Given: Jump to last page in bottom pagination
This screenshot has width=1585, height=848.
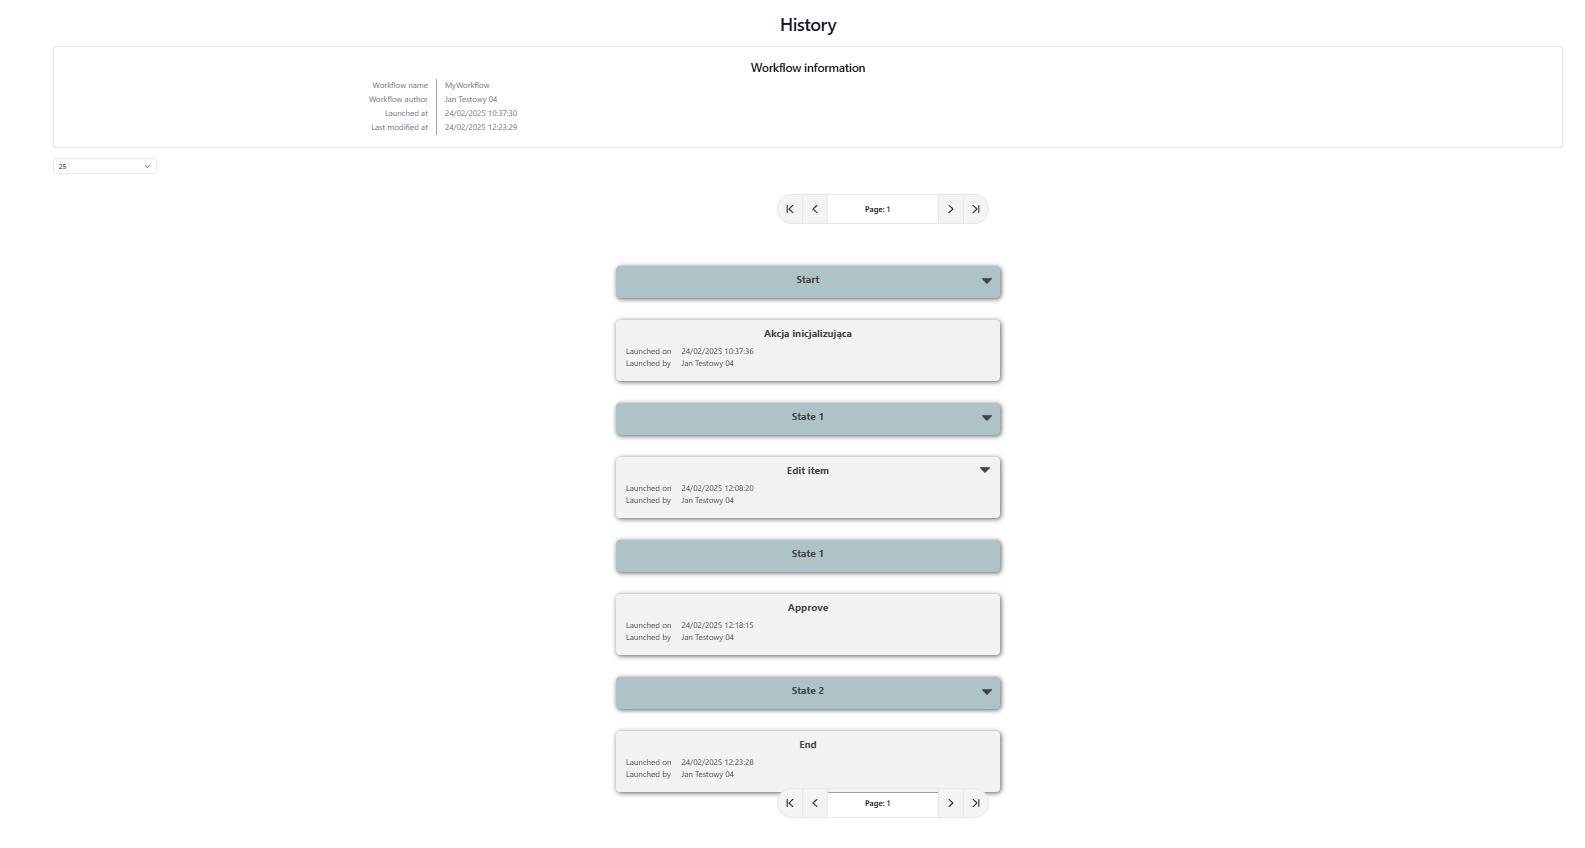Looking at the screenshot, I should pos(975,803).
